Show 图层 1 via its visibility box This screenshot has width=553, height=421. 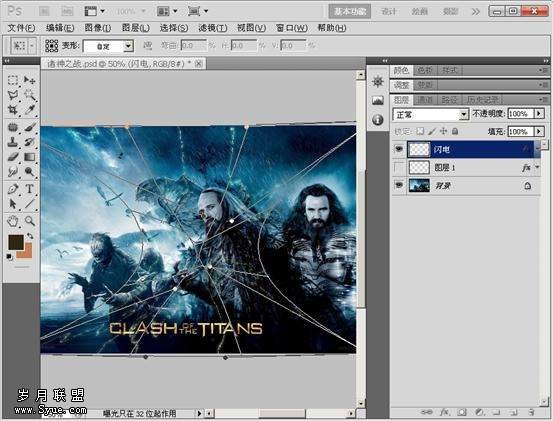(399, 167)
